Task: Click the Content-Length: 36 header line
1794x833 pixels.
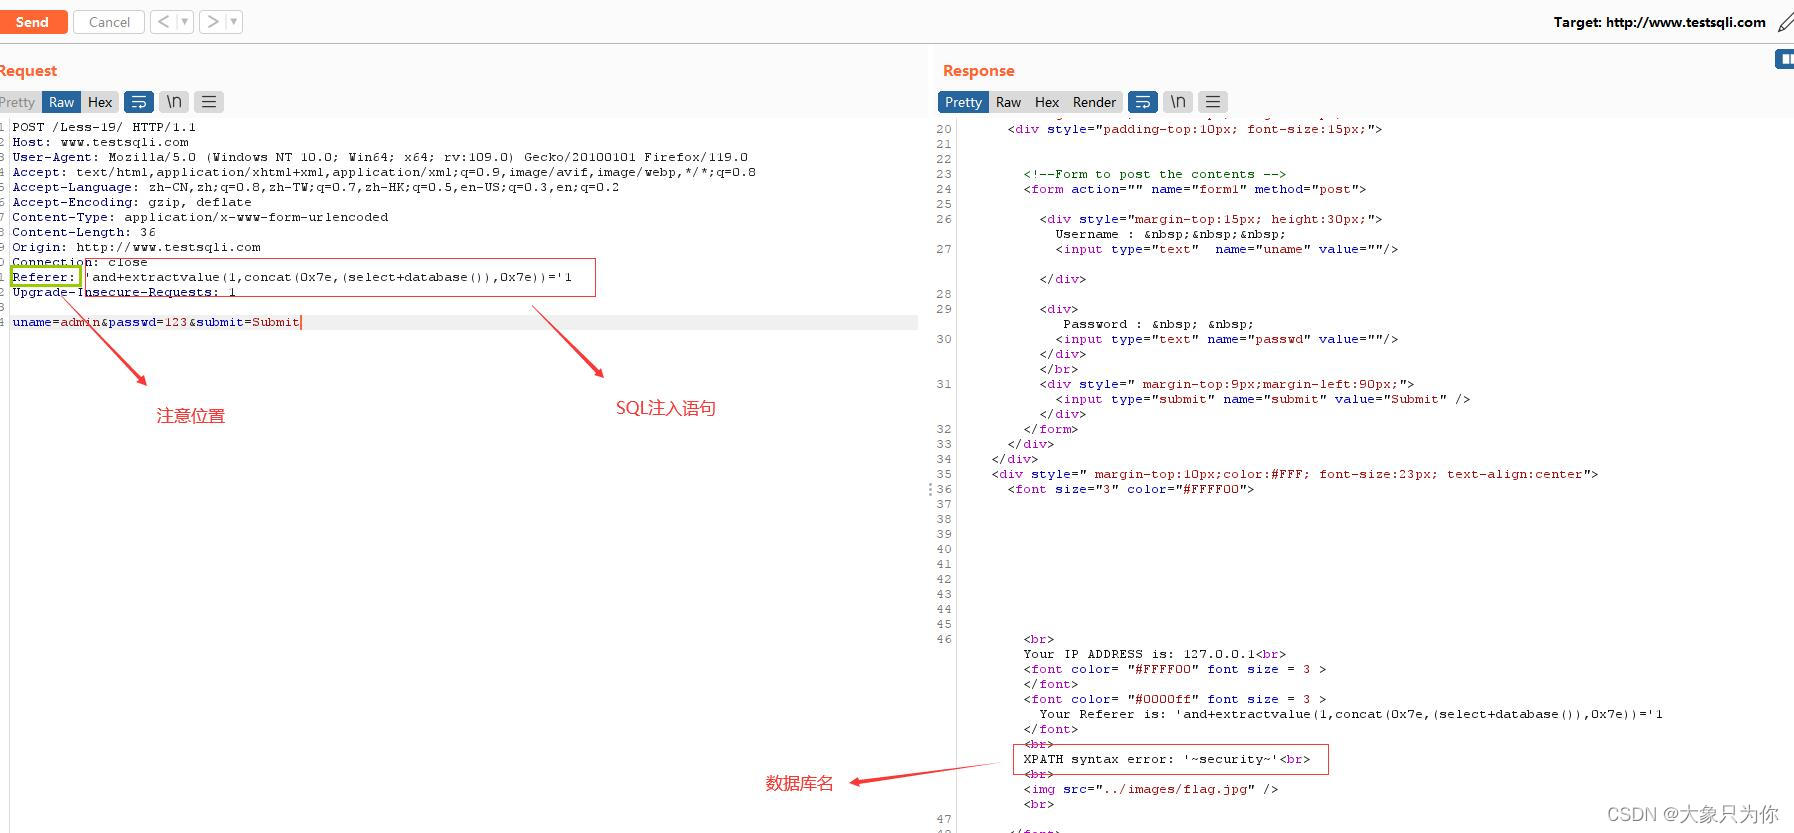Action: click(84, 232)
